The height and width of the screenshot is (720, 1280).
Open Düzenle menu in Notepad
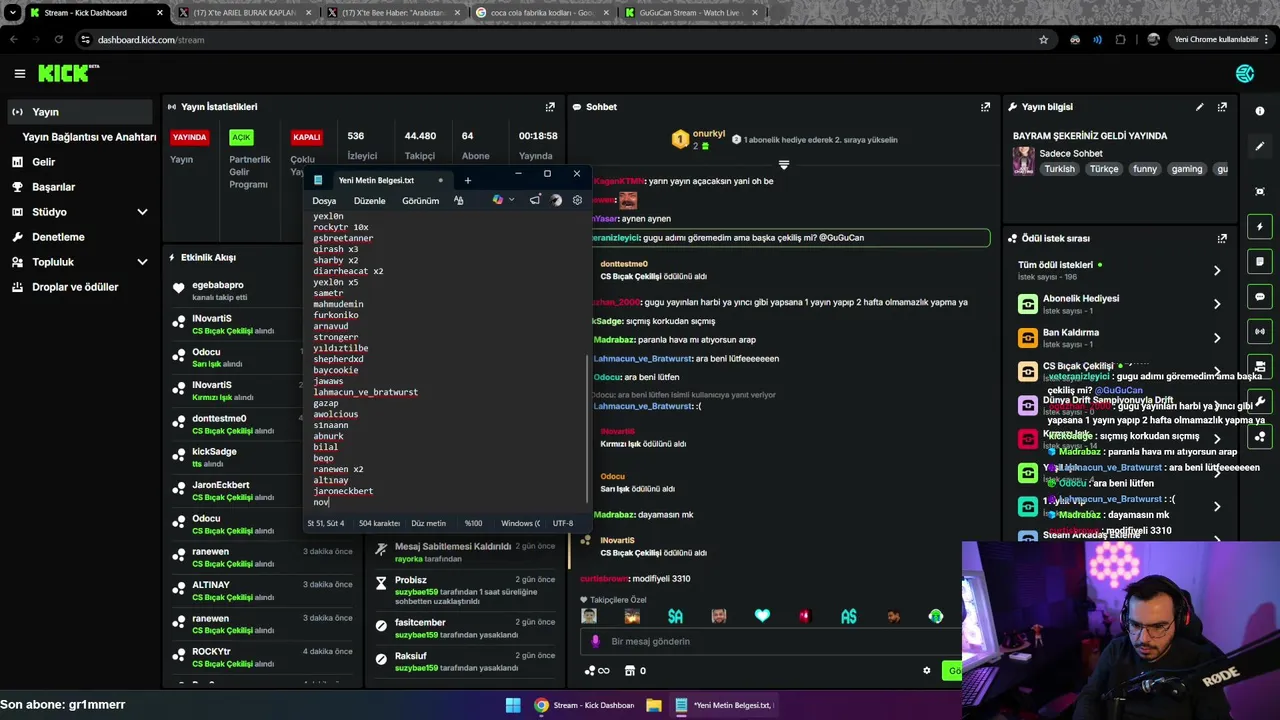point(369,201)
